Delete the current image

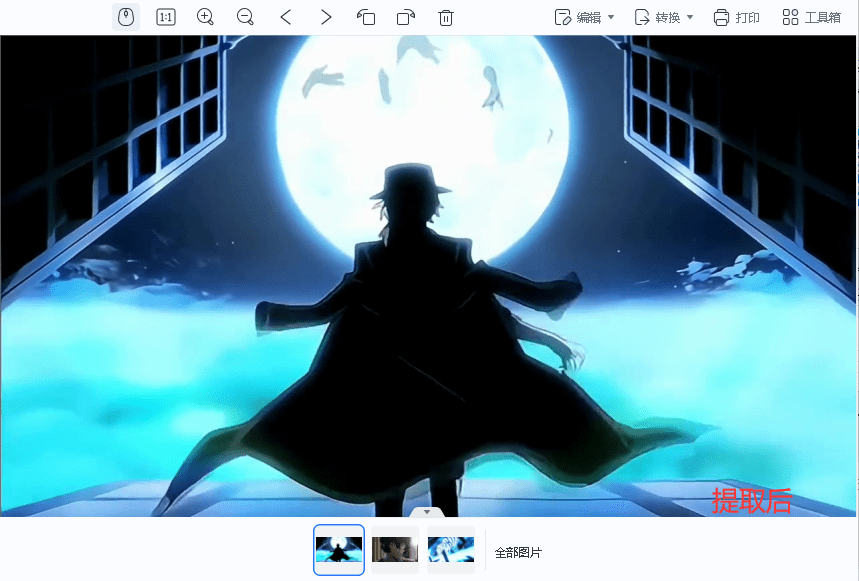[446, 17]
